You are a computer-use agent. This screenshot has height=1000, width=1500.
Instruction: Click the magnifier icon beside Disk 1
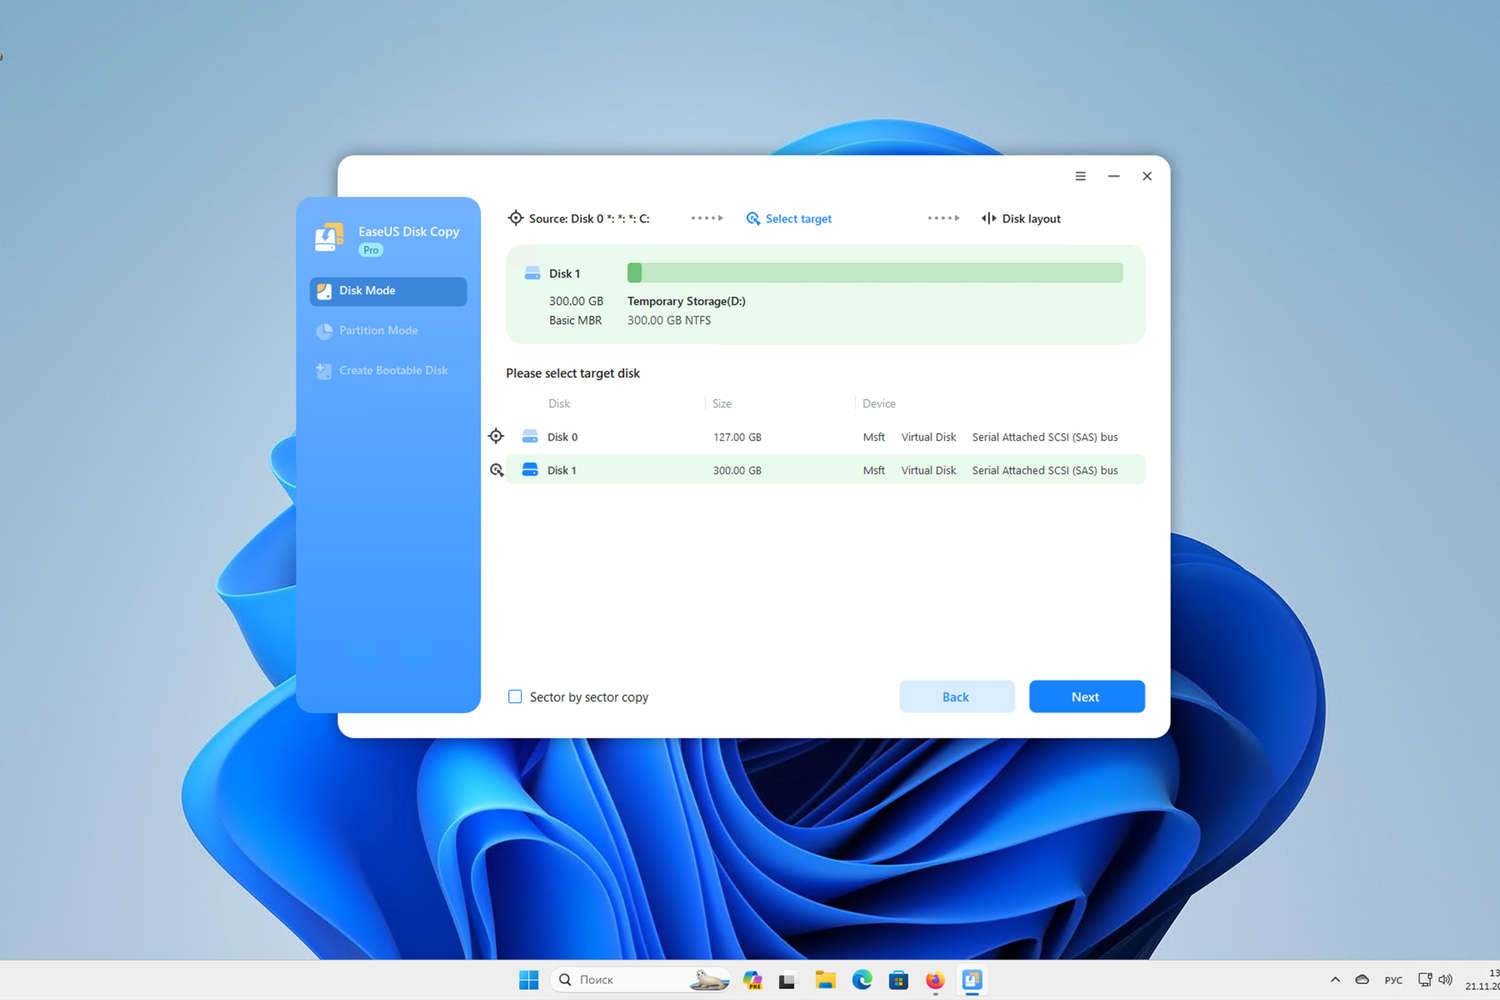[497, 469]
